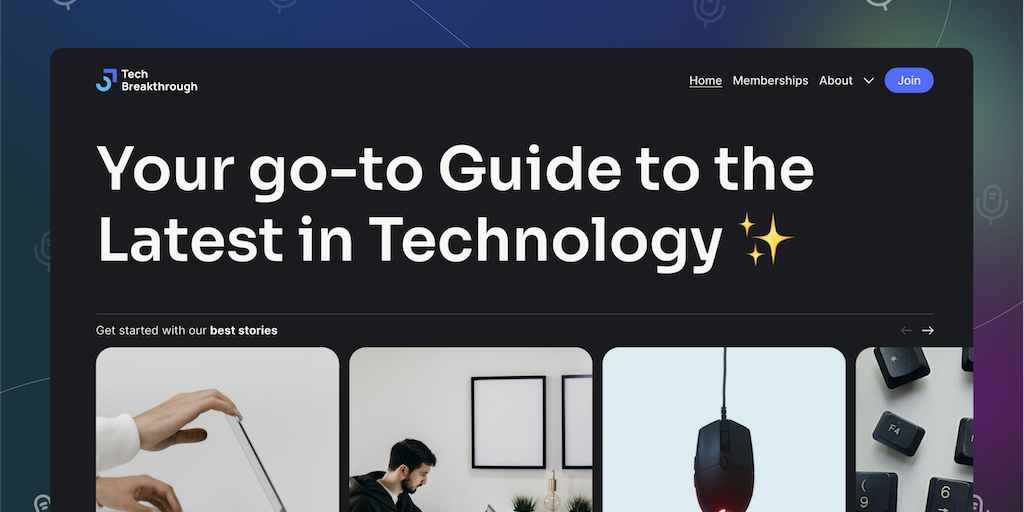
Task: Click the F4 keycap in the keyboard photo
Action: (x=898, y=433)
